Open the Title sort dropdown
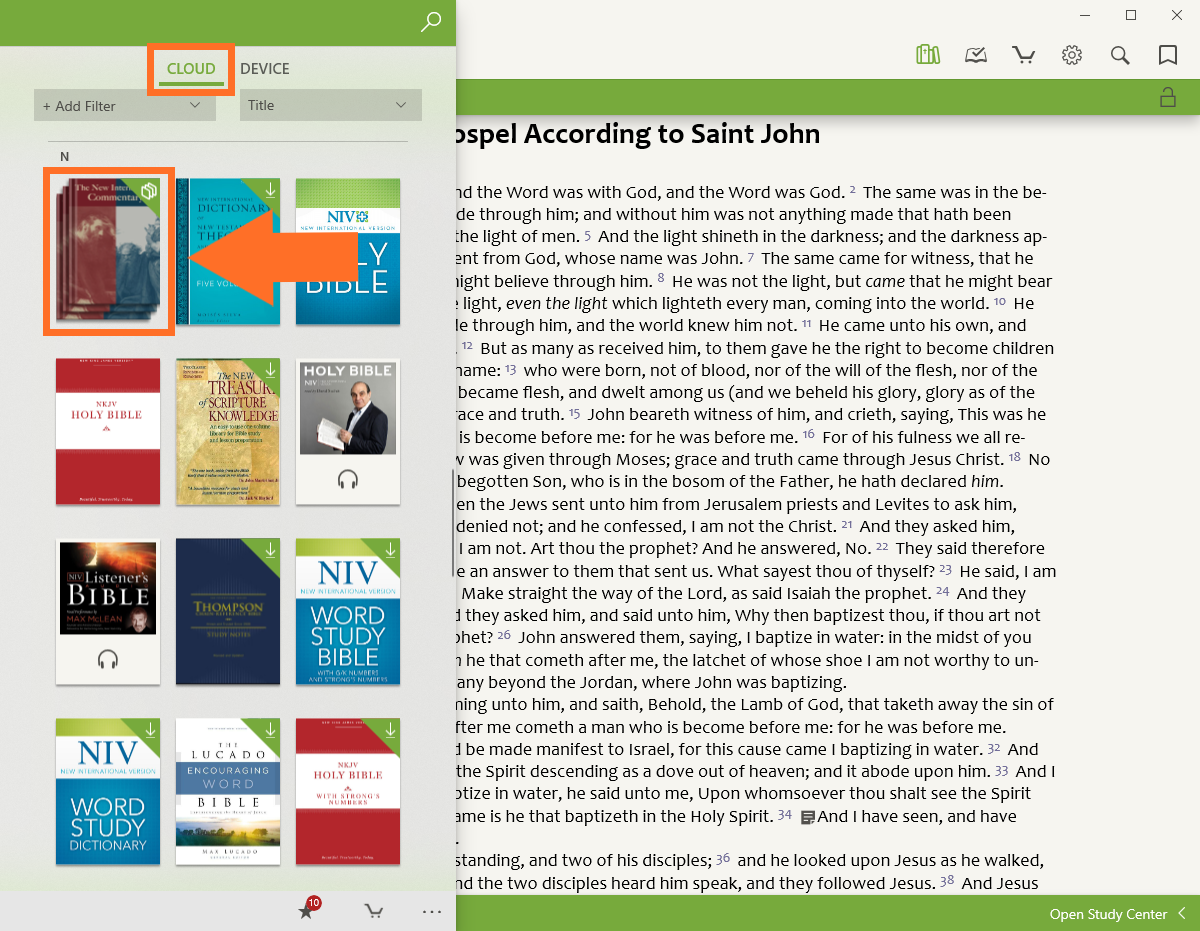The height and width of the screenshot is (931, 1200). [x=330, y=105]
